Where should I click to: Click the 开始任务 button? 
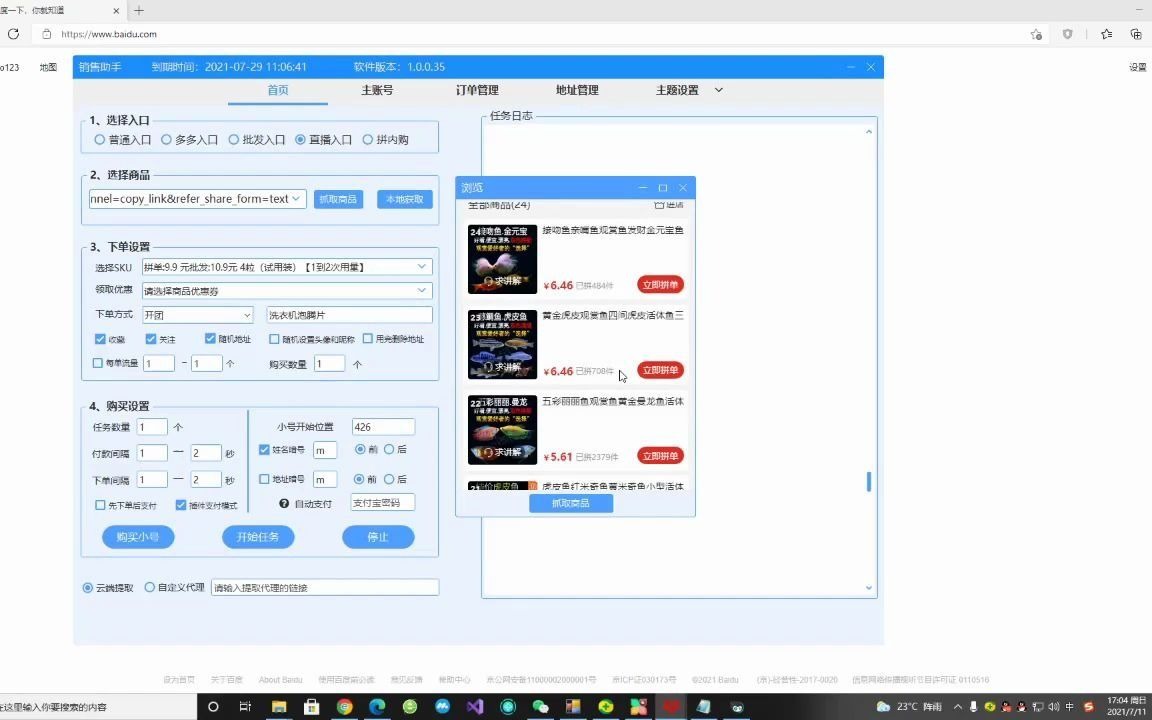257,537
